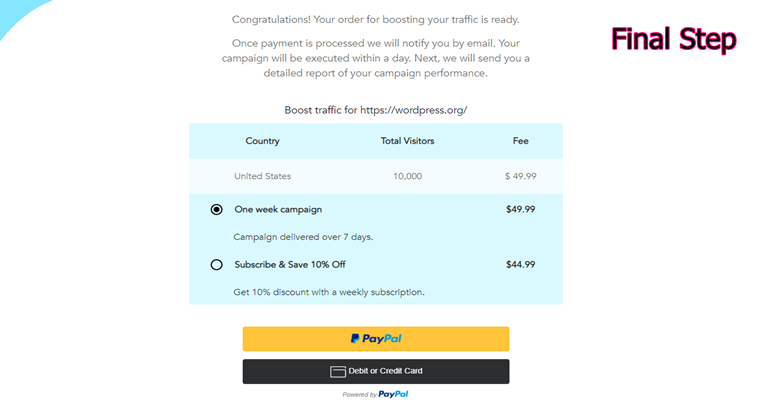
Task: Click the https://wordpress.org/ URL text
Action: tap(414, 110)
